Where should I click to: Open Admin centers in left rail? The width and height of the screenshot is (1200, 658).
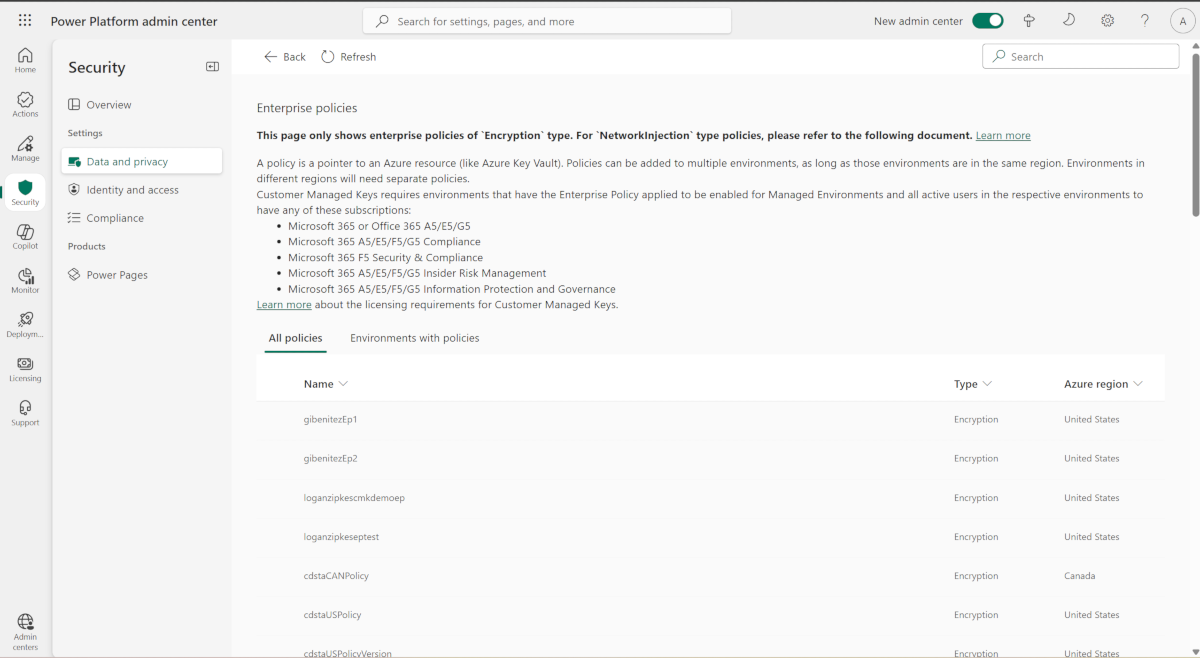pos(25,632)
